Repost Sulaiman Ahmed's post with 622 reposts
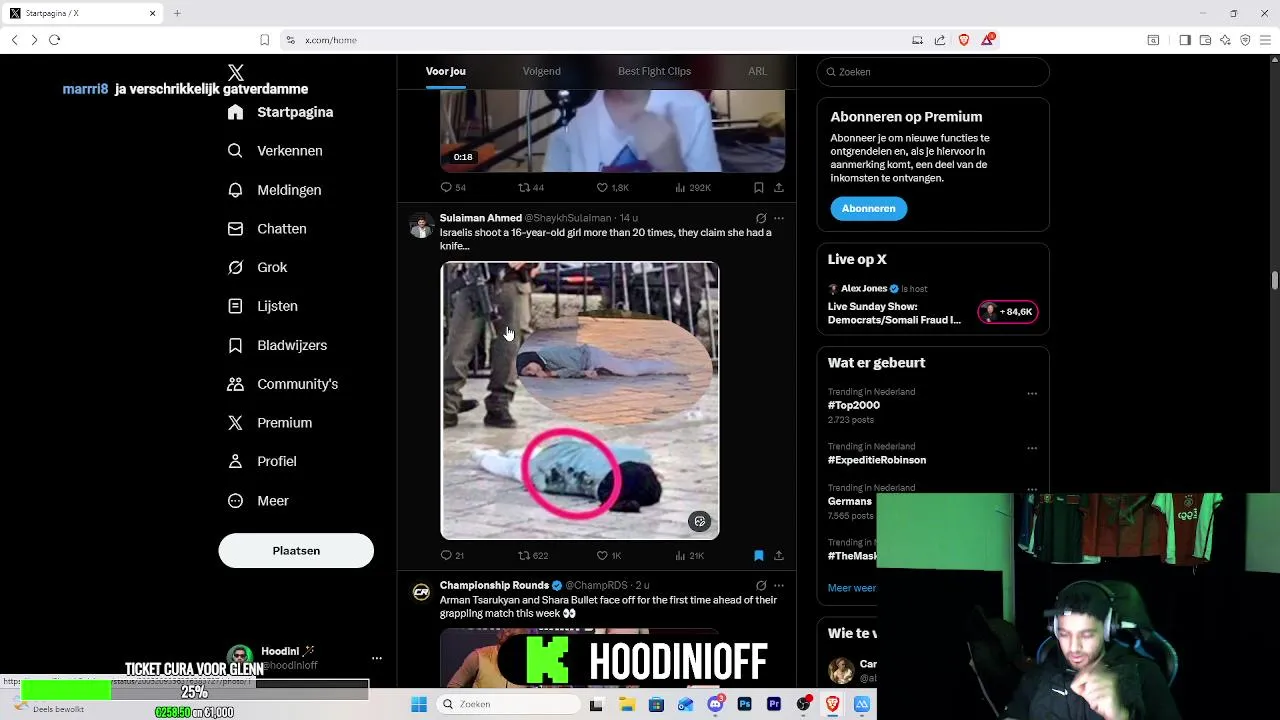This screenshot has width=1280, height=720. click(x=533, y=555)
